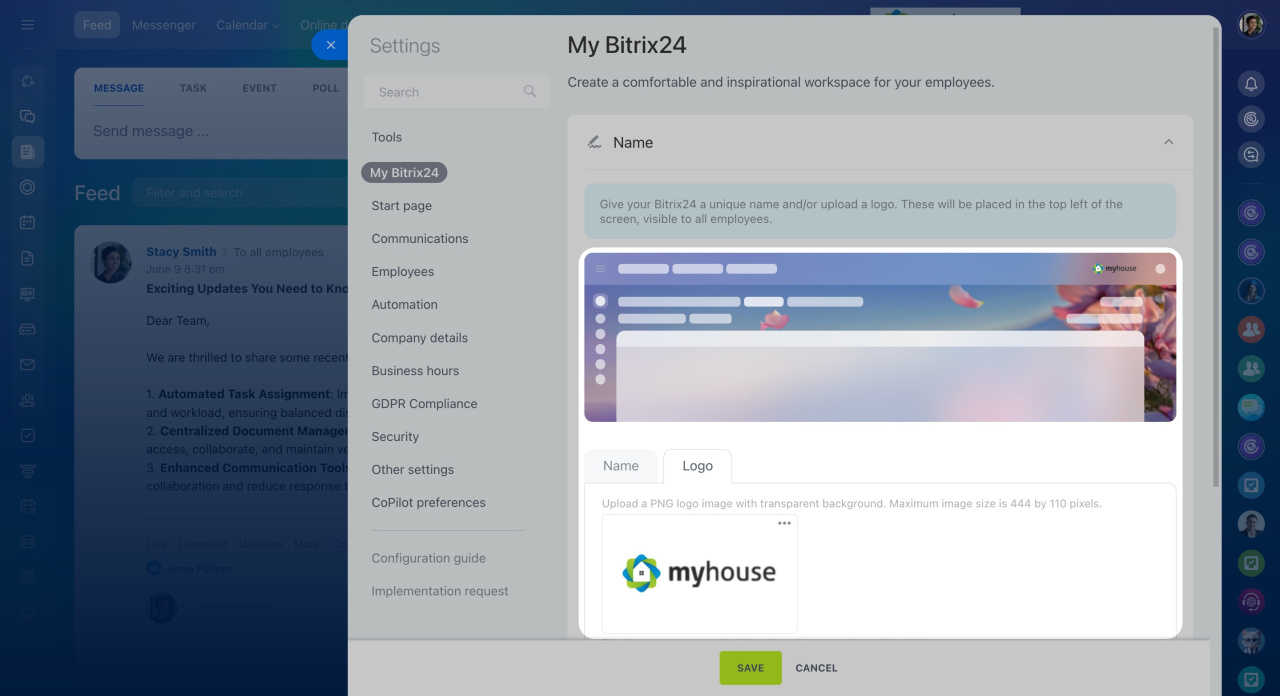Viewport: 1280px width, 696px height.
Task: Open the people group icon in left sidebar
Action: pos(27,400)
